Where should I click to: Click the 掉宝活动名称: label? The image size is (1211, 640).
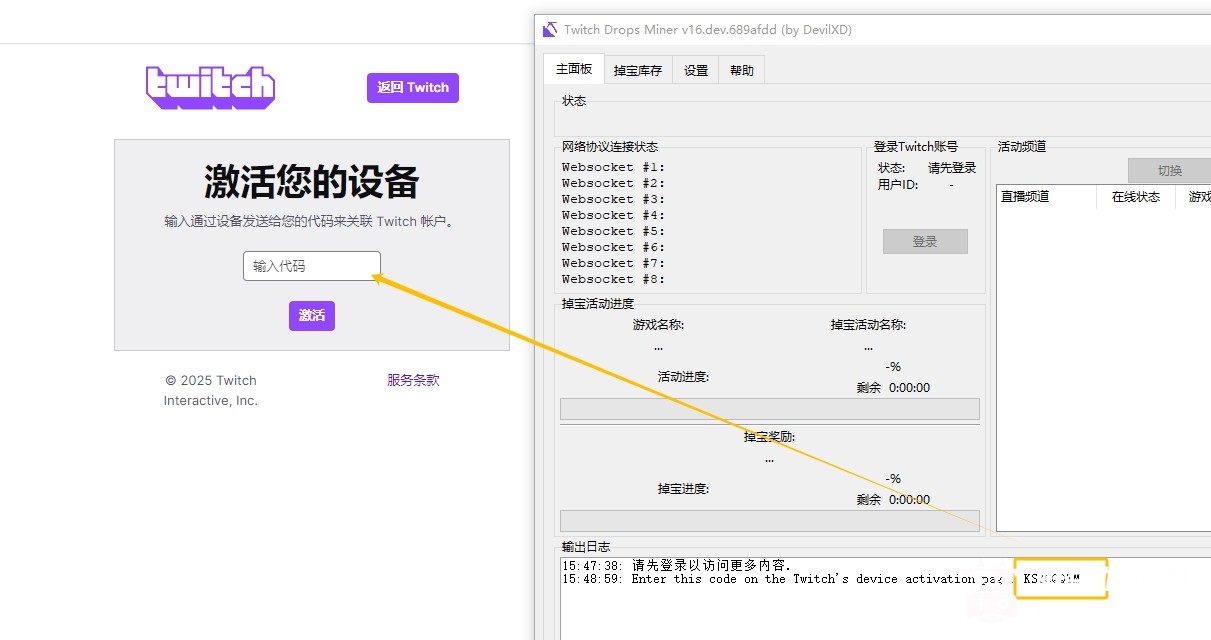click(868, 325)
